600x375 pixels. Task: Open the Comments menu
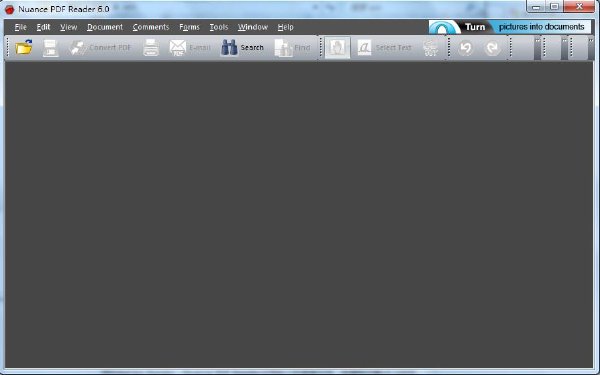151,27
